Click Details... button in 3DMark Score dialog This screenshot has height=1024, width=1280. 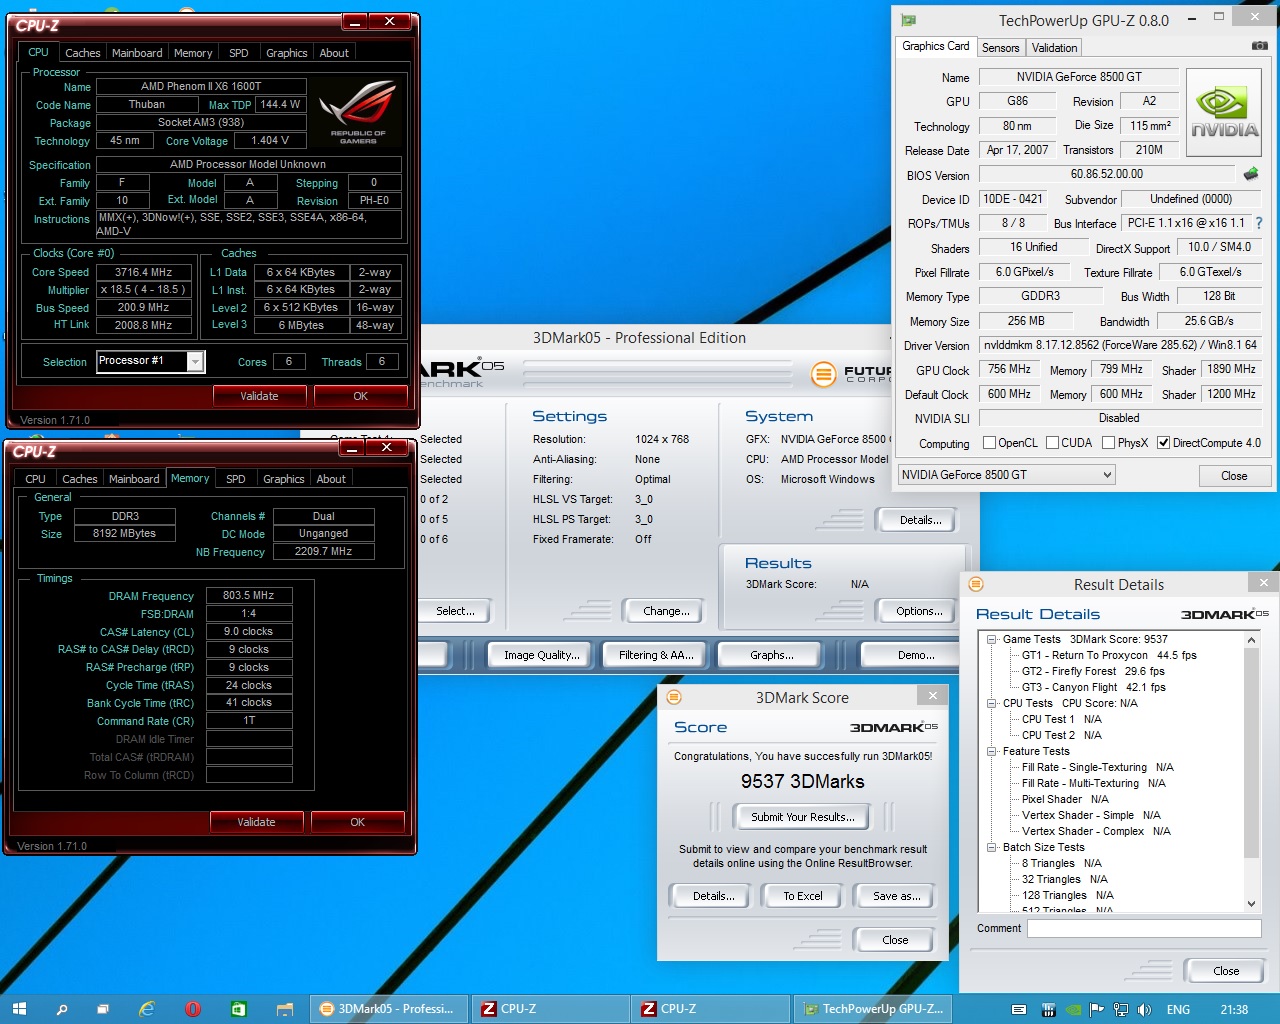pos(713,896)
